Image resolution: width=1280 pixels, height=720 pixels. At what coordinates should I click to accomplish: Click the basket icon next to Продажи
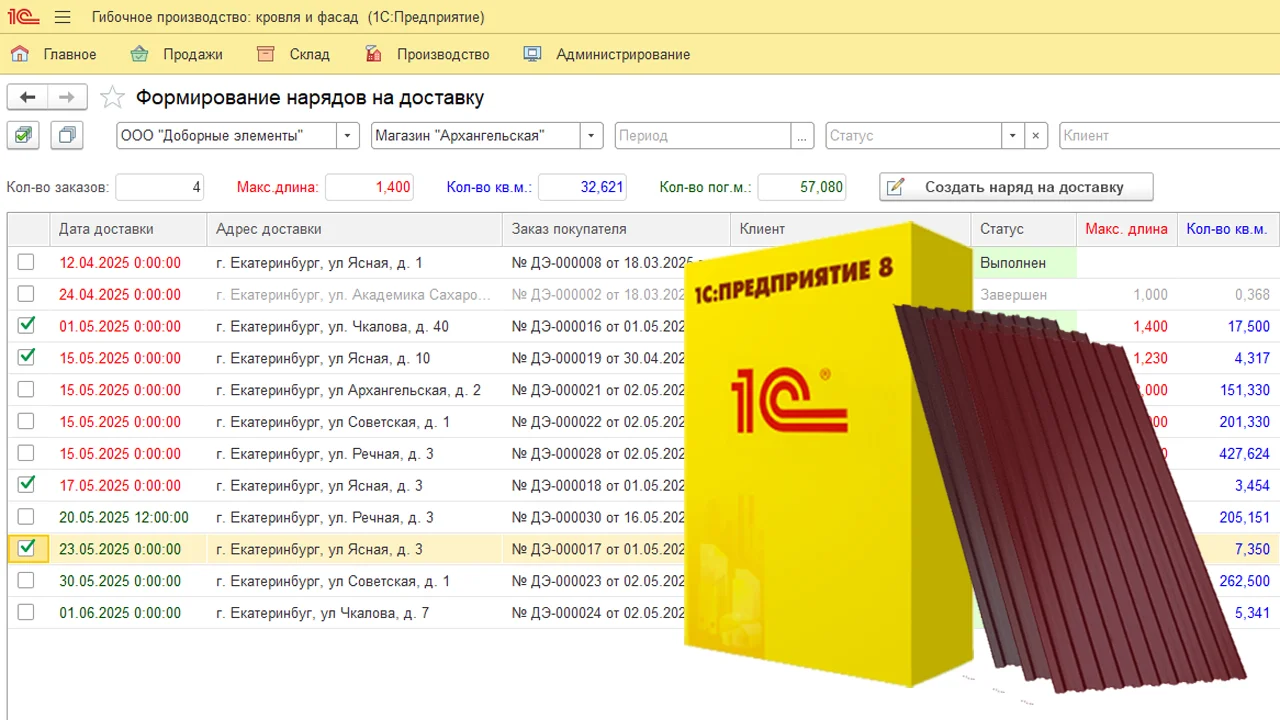coord(139,54)
